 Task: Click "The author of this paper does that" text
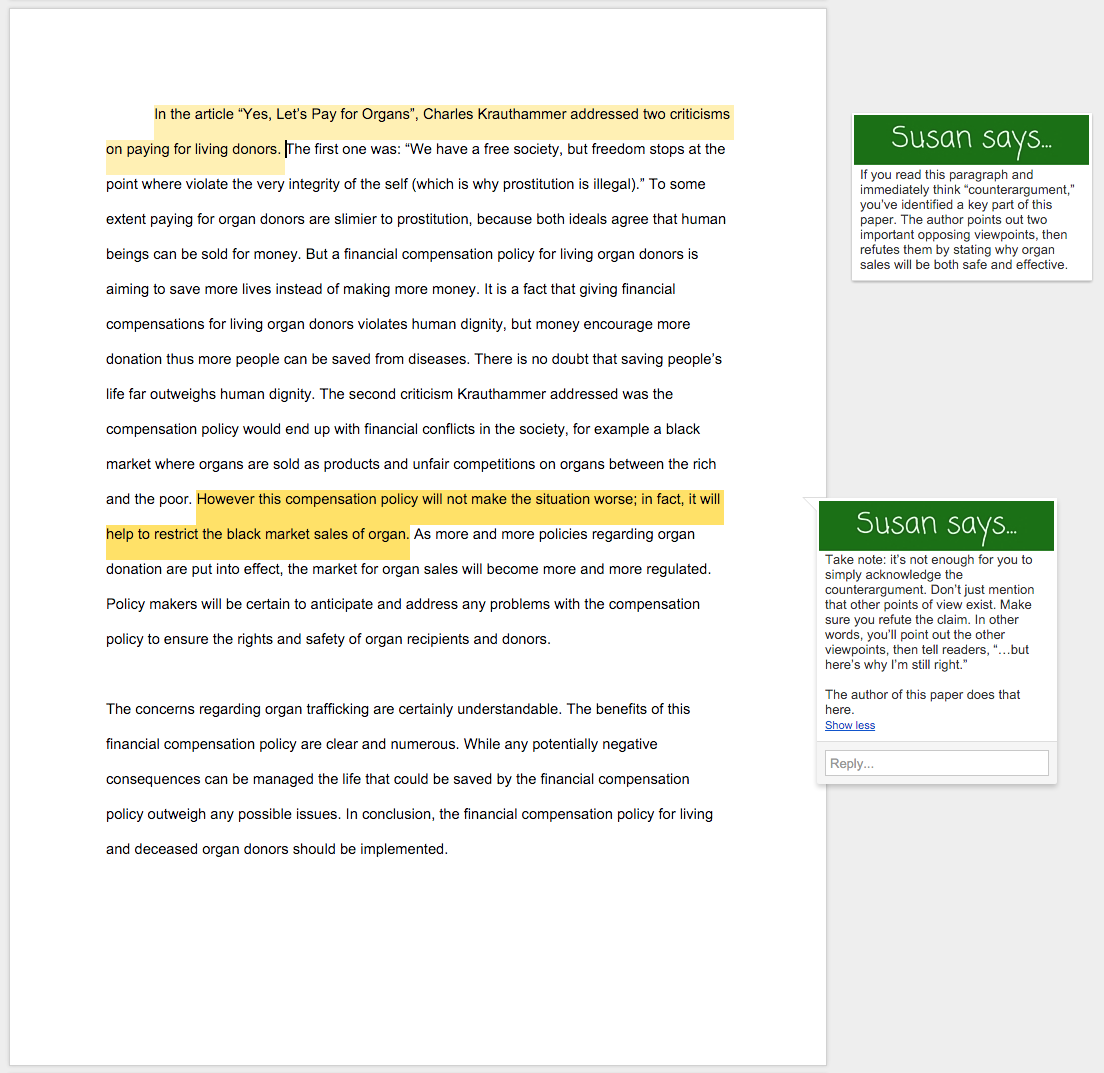[922, 695]
